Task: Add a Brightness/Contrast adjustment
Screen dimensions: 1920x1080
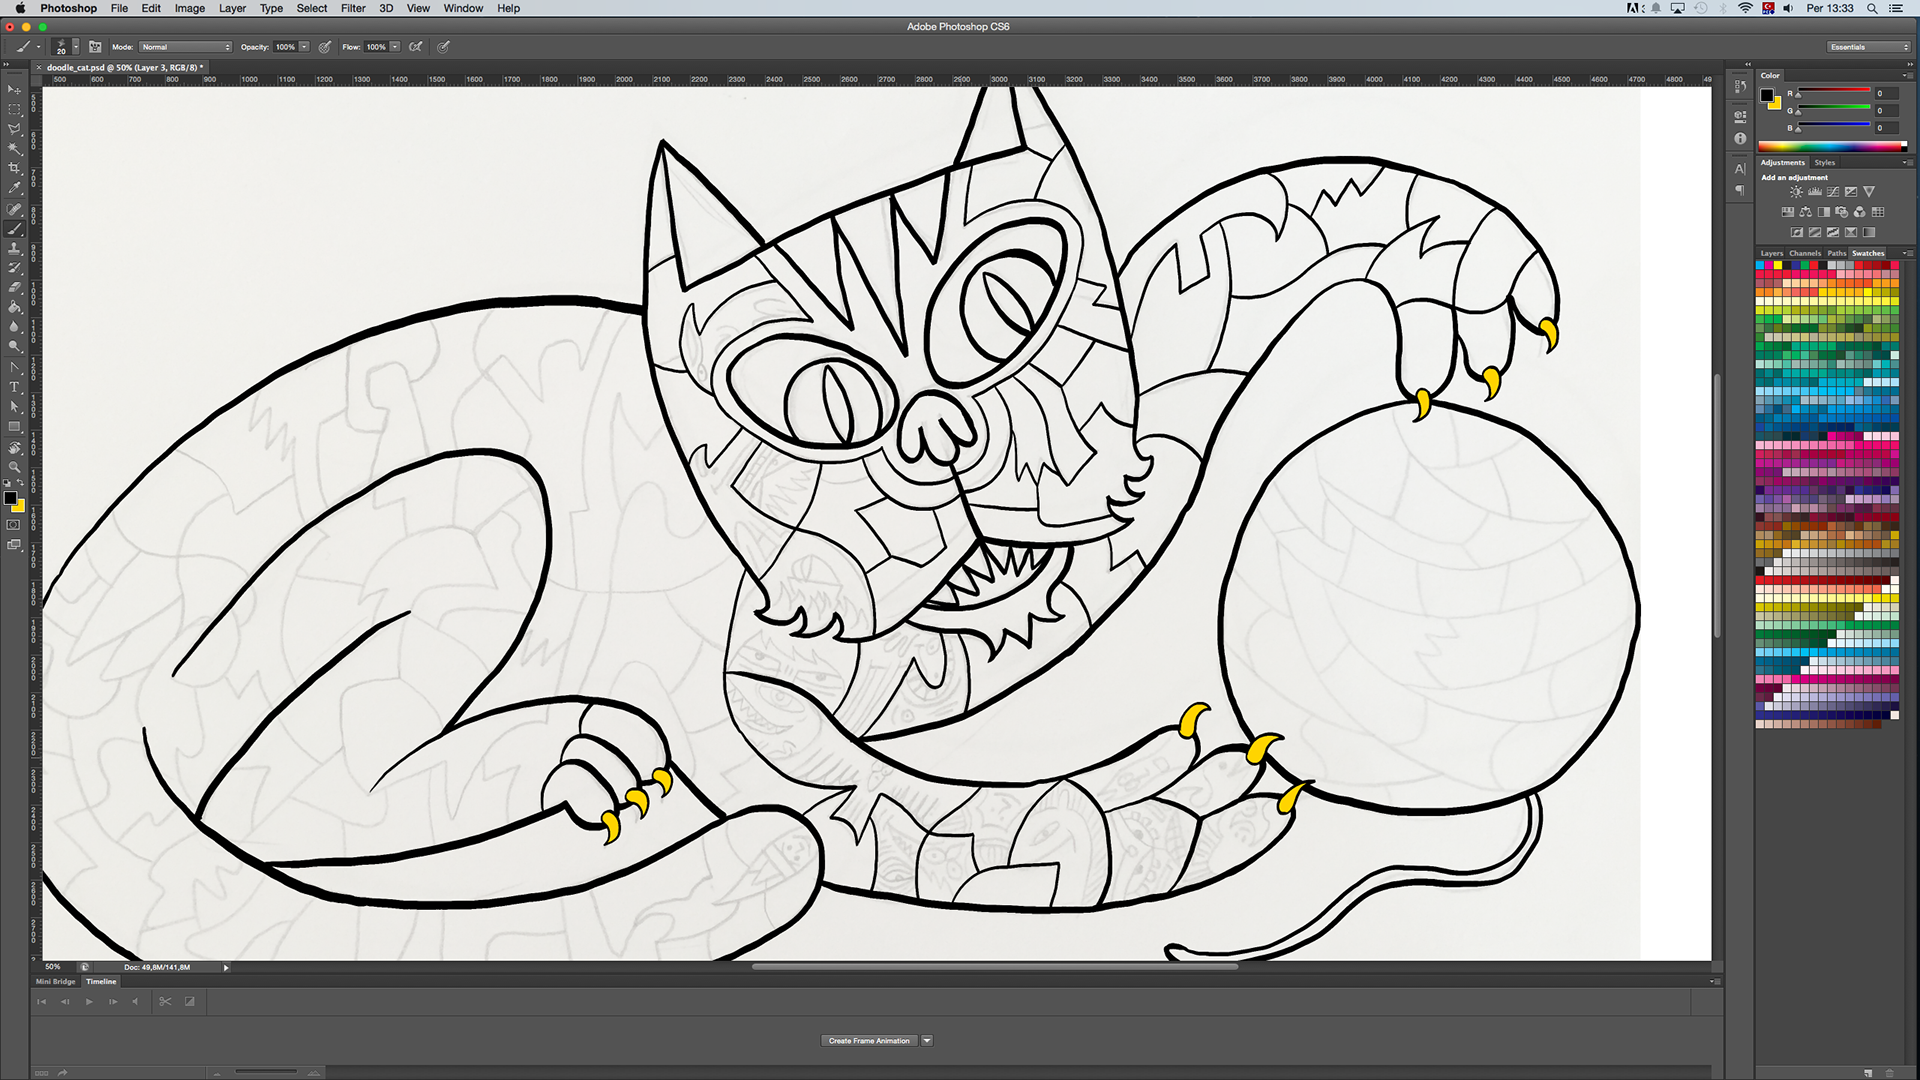Action: (1796, 192)
